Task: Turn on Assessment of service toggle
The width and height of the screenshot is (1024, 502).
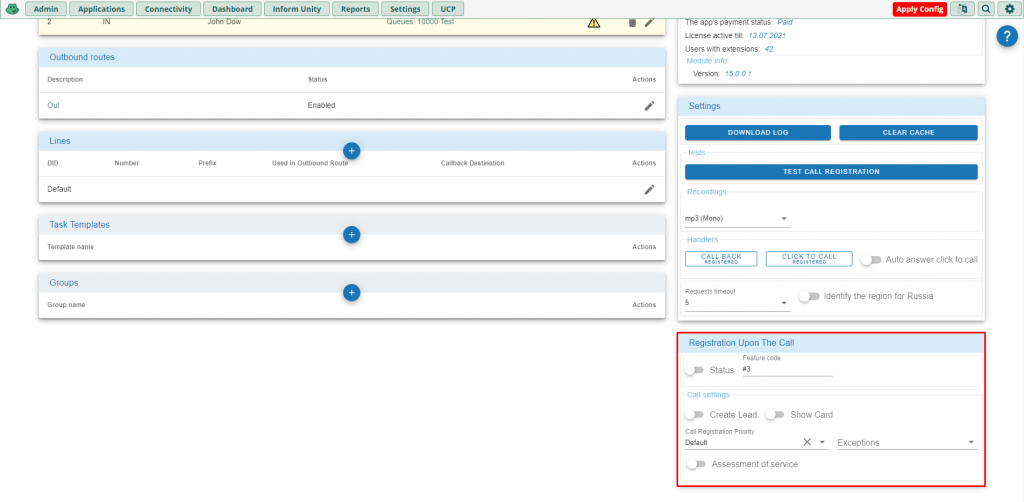Action: click(696, 464)
